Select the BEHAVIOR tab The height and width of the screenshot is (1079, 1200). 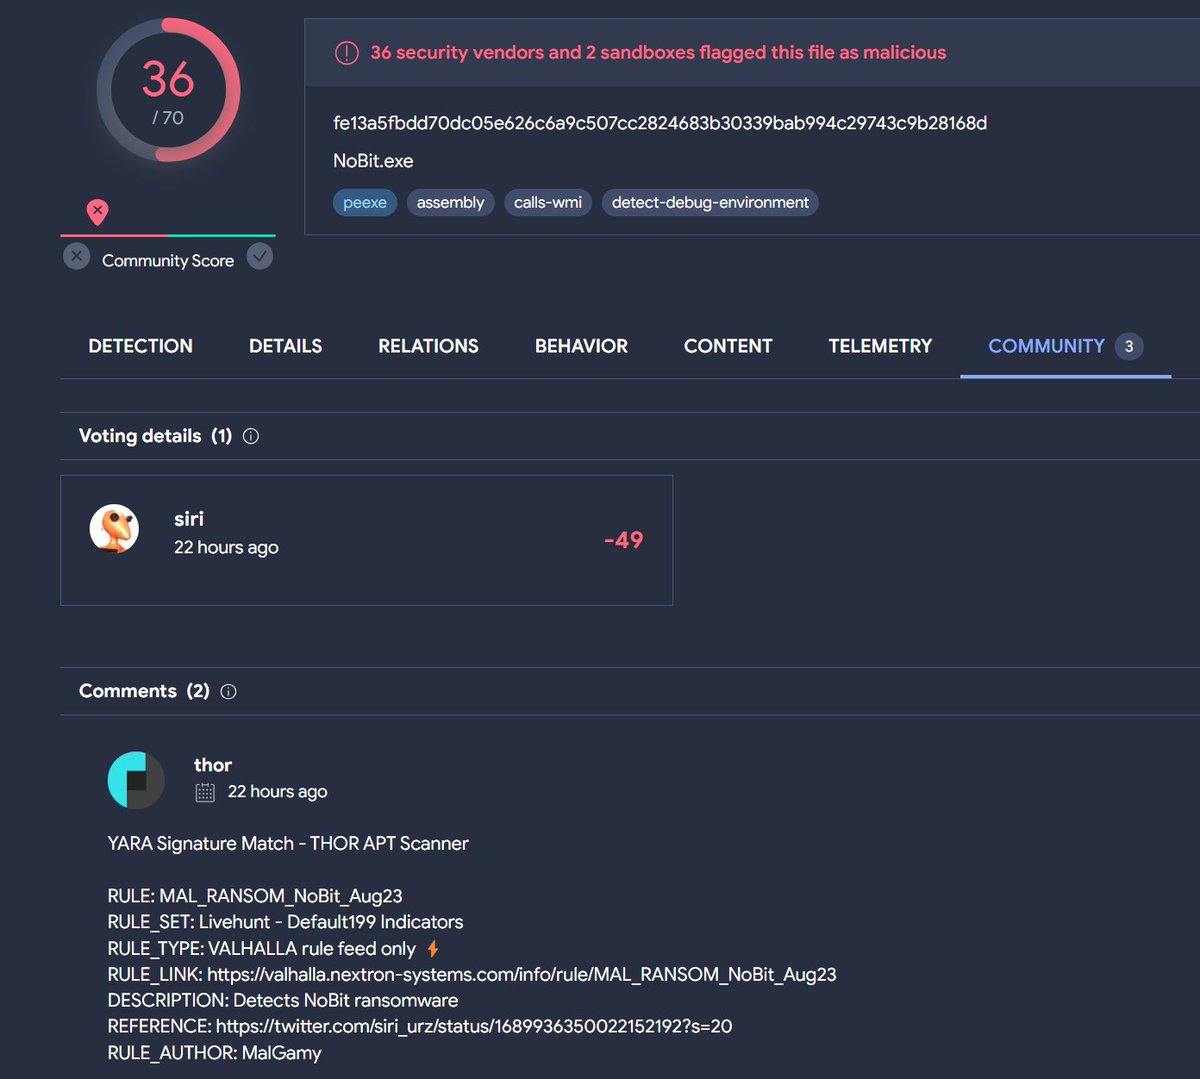pyautogui.click(x=581, y=346)
